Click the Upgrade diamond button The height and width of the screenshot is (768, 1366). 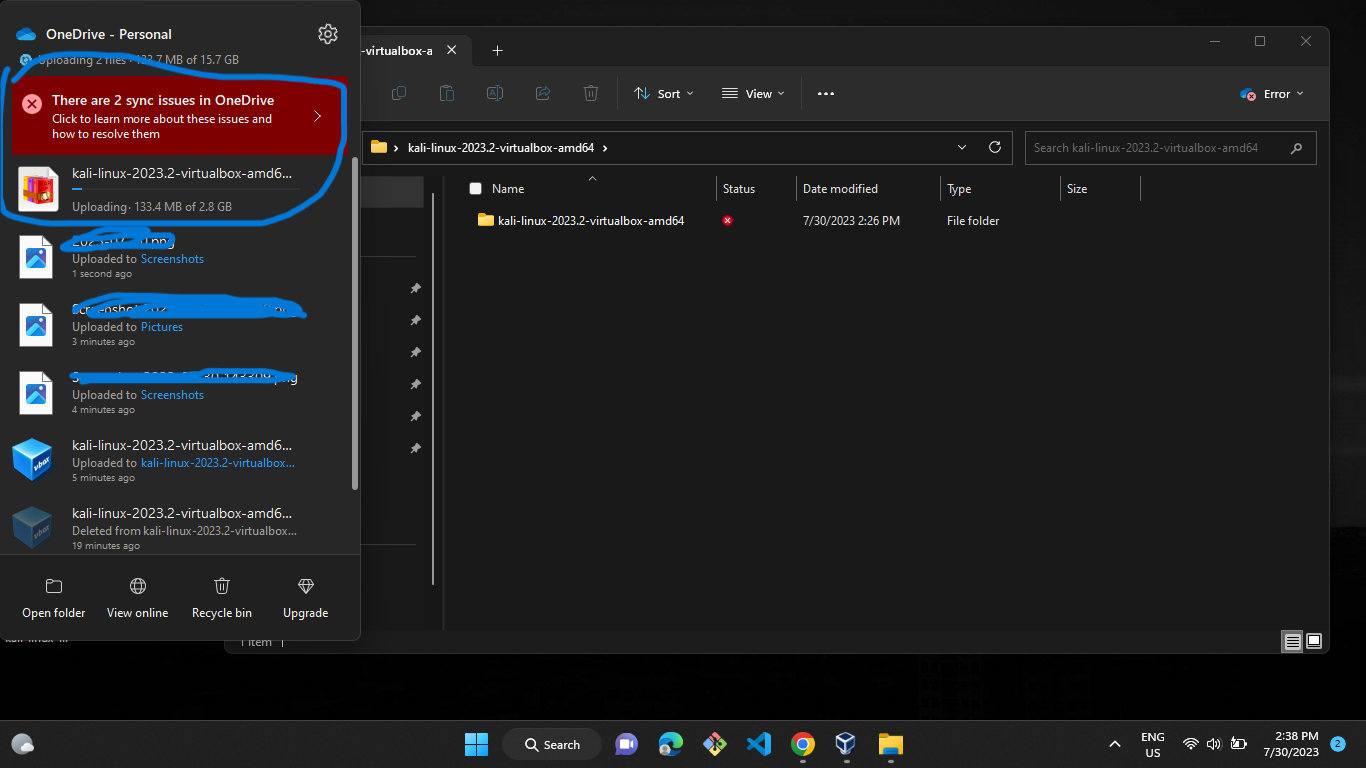tap(306, 598)
